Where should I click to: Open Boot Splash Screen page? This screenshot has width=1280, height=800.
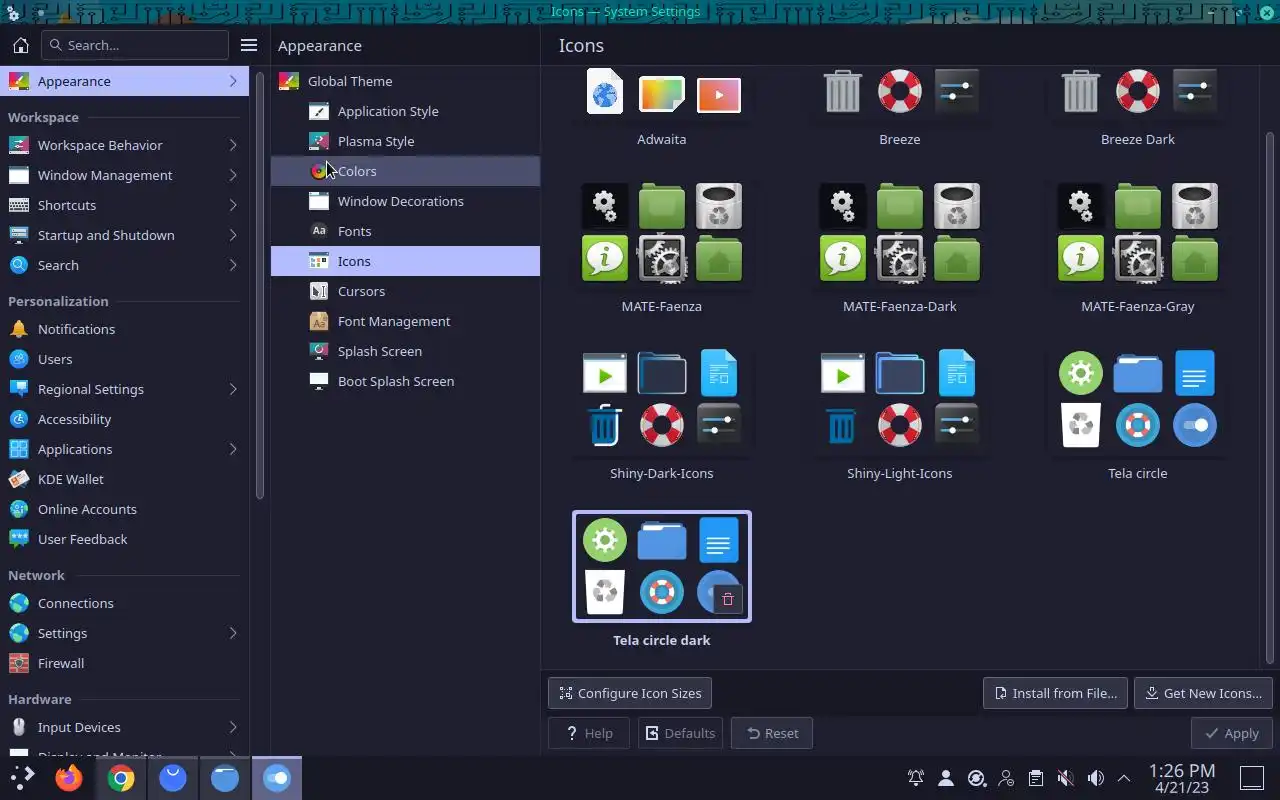pyautogui.click(x=405, y=381)
